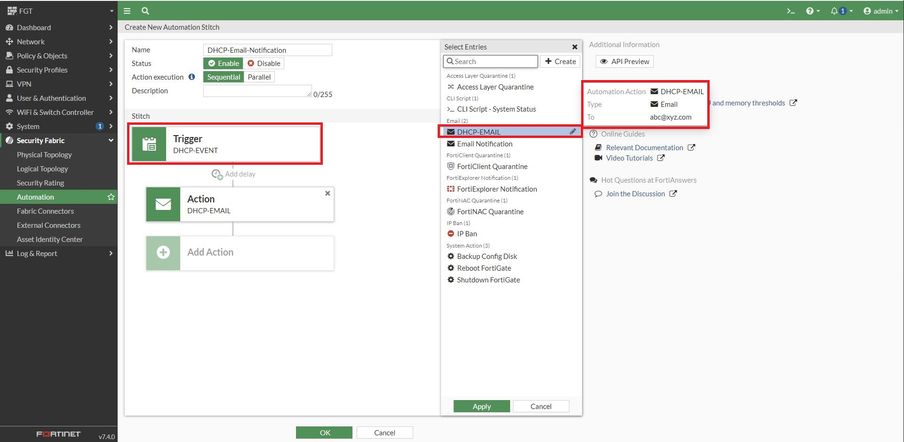
Task: Click the Add Action plus icon
Action: [163, 252]
